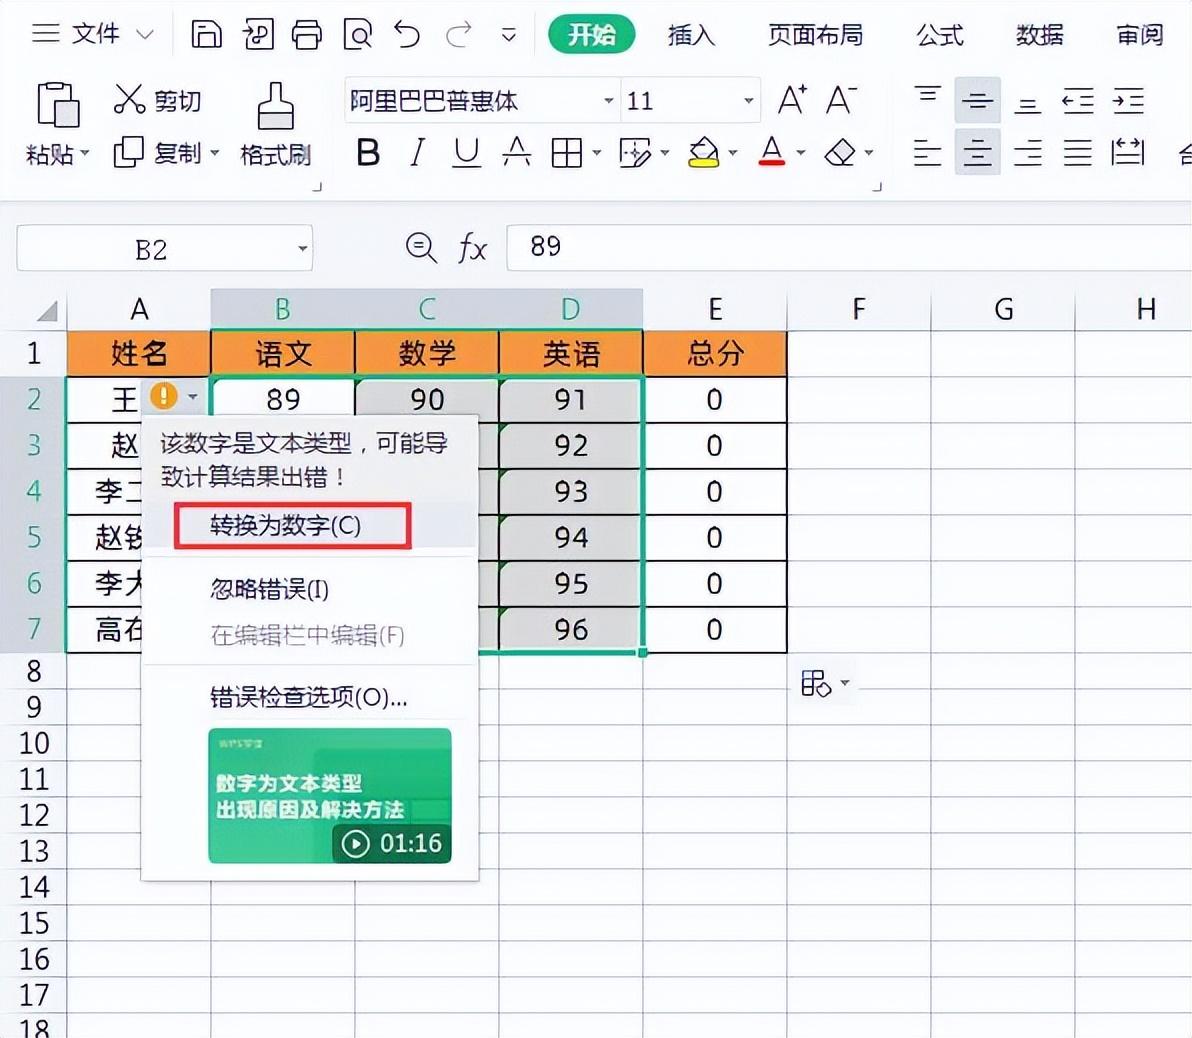Decrease indent icon
Viewport: 1192px width, 1038px height.
pos(1078,100)
